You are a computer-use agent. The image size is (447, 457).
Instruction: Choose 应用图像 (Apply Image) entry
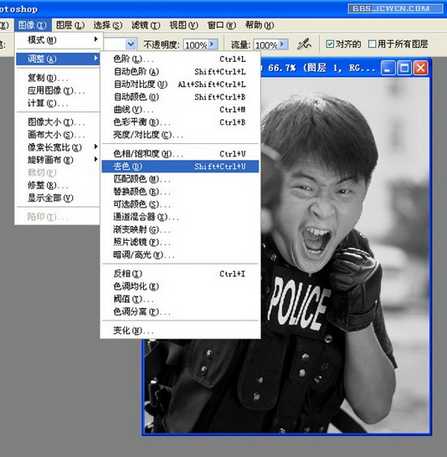pyautogui.click(x=58, y=91)
